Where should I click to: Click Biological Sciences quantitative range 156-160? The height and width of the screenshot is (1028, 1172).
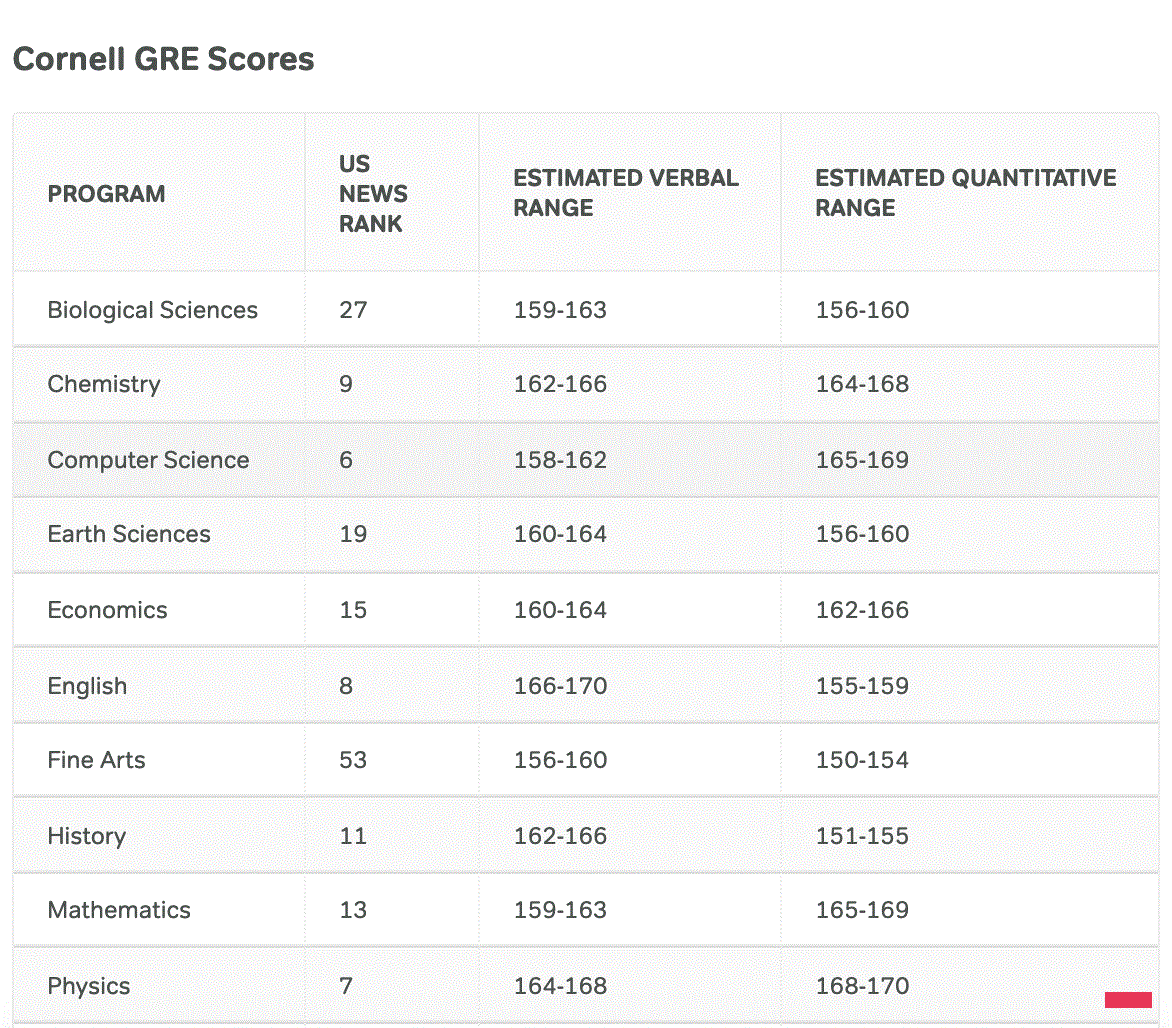(862, 310)
